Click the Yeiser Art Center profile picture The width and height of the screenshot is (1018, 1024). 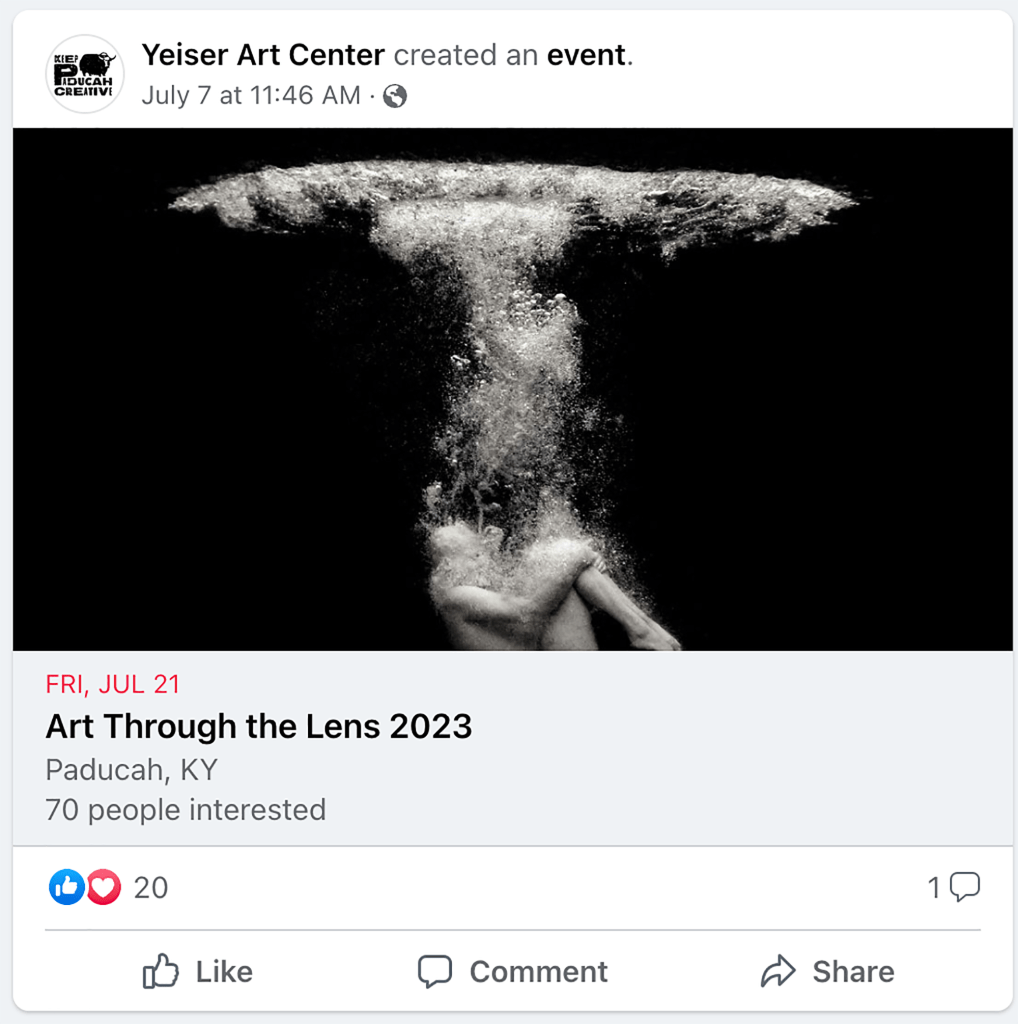84,73
